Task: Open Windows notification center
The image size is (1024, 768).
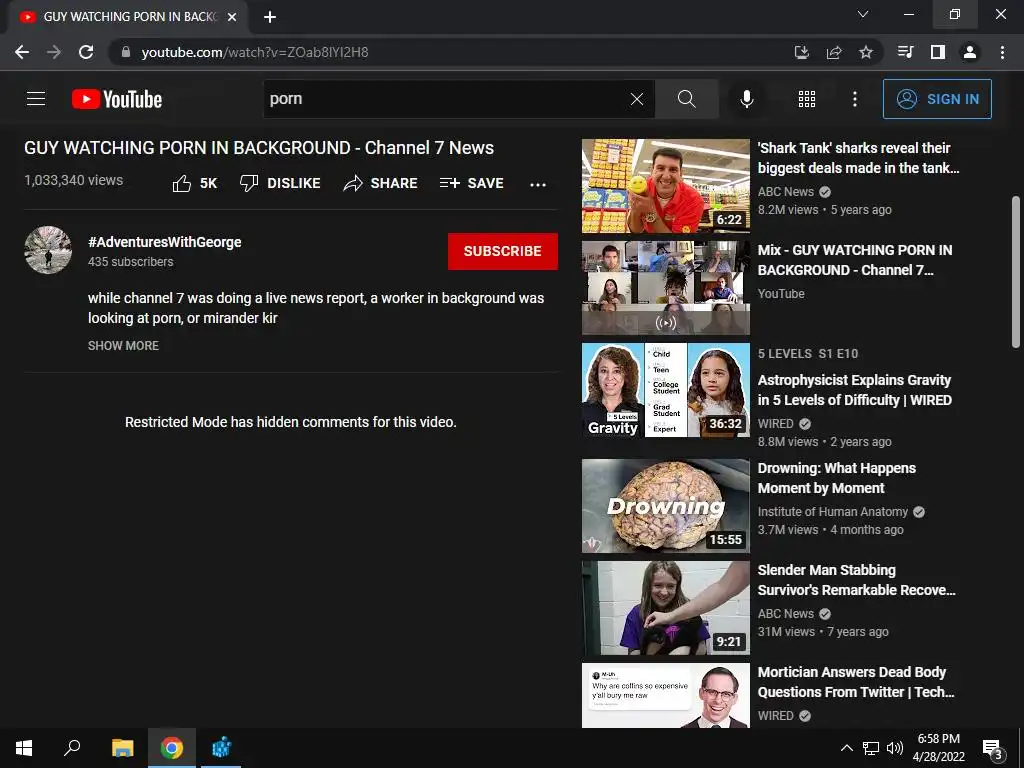Action: 992,748
